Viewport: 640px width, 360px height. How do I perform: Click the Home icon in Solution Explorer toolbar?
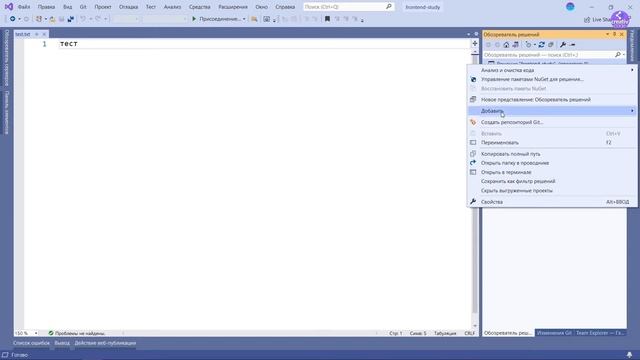tap(506, 44)
